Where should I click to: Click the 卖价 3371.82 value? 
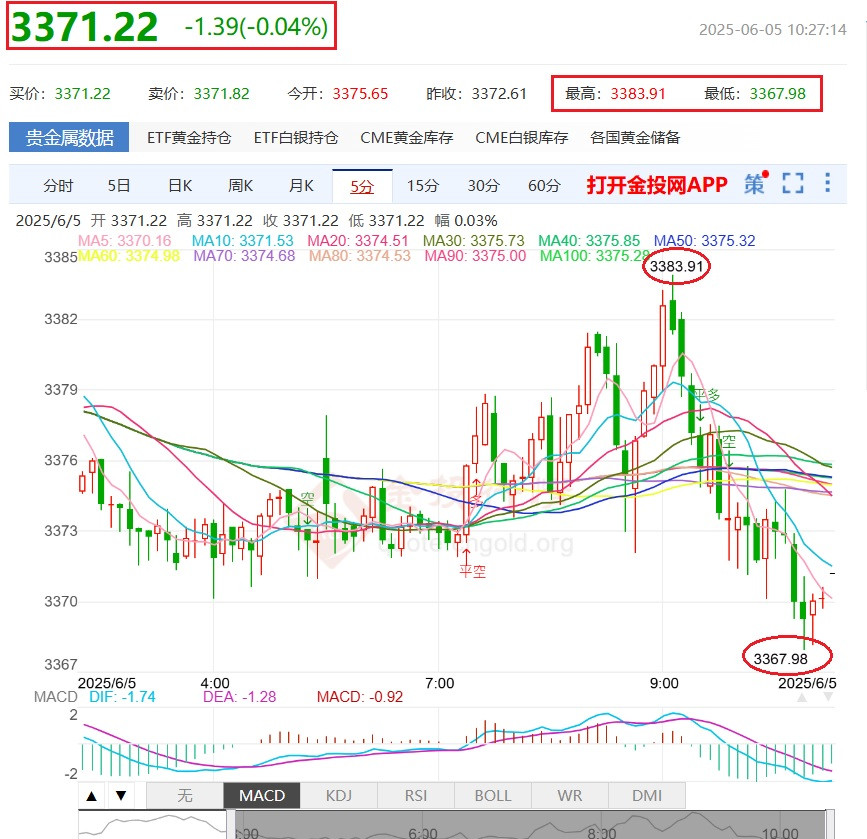click(x=222, y=93)
